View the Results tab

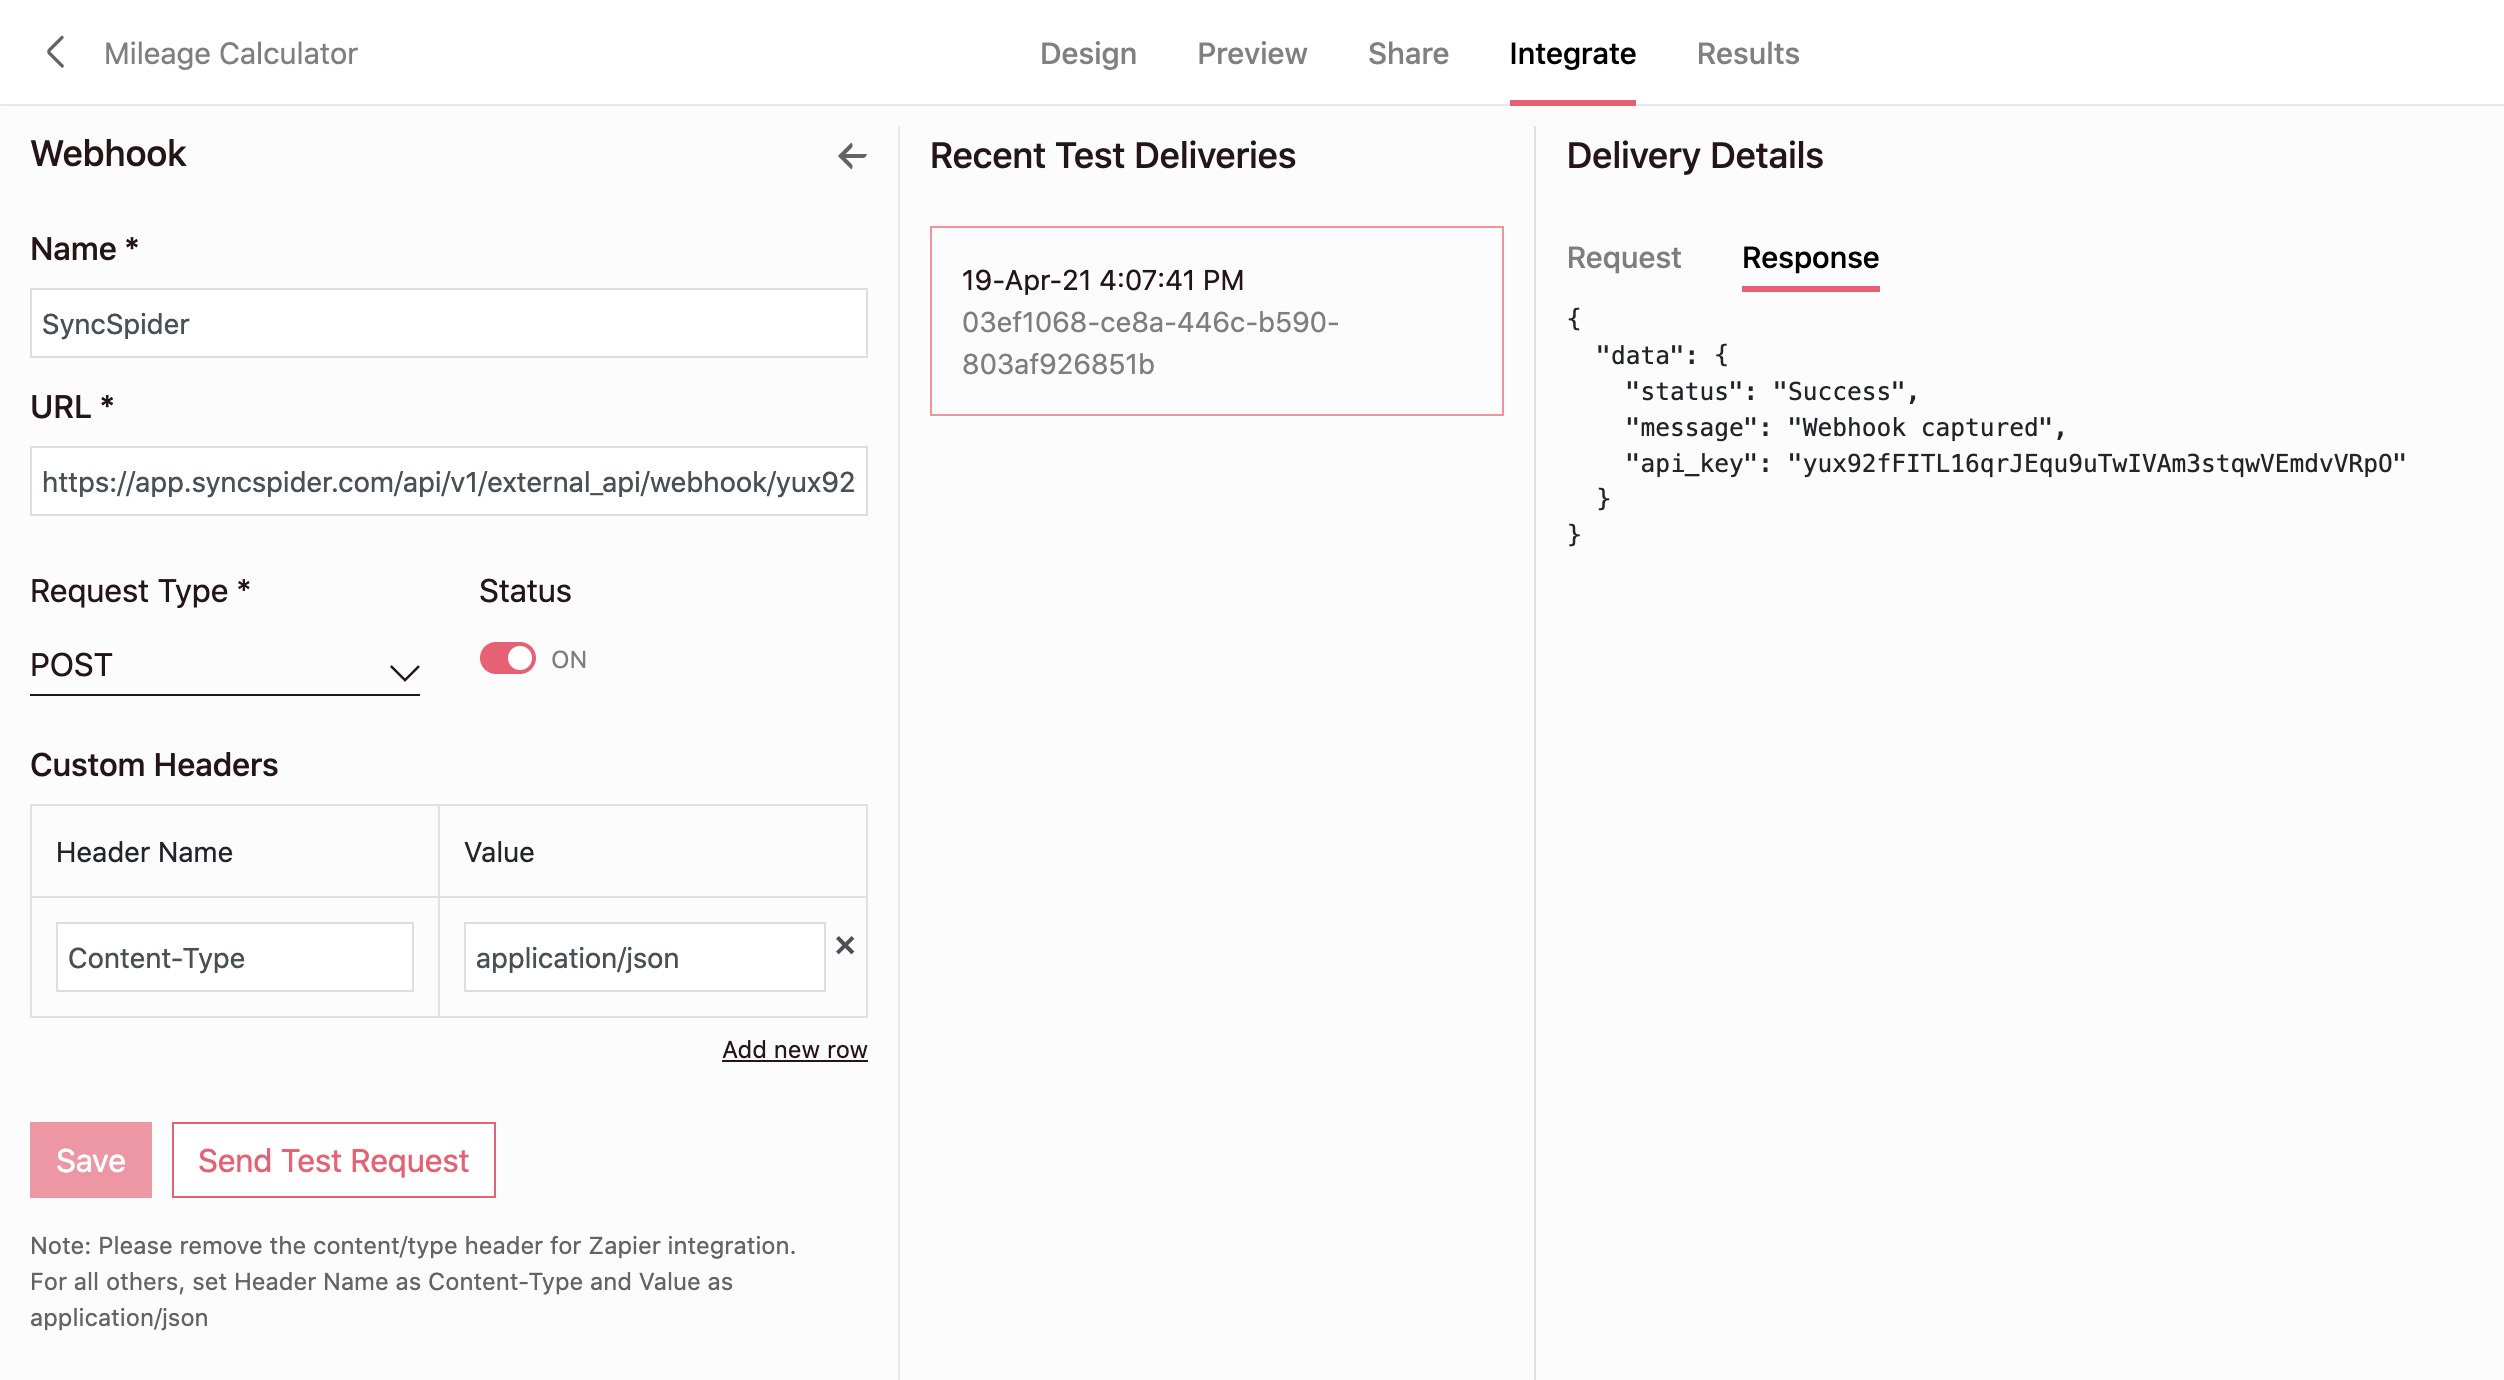click(1748, 53)
